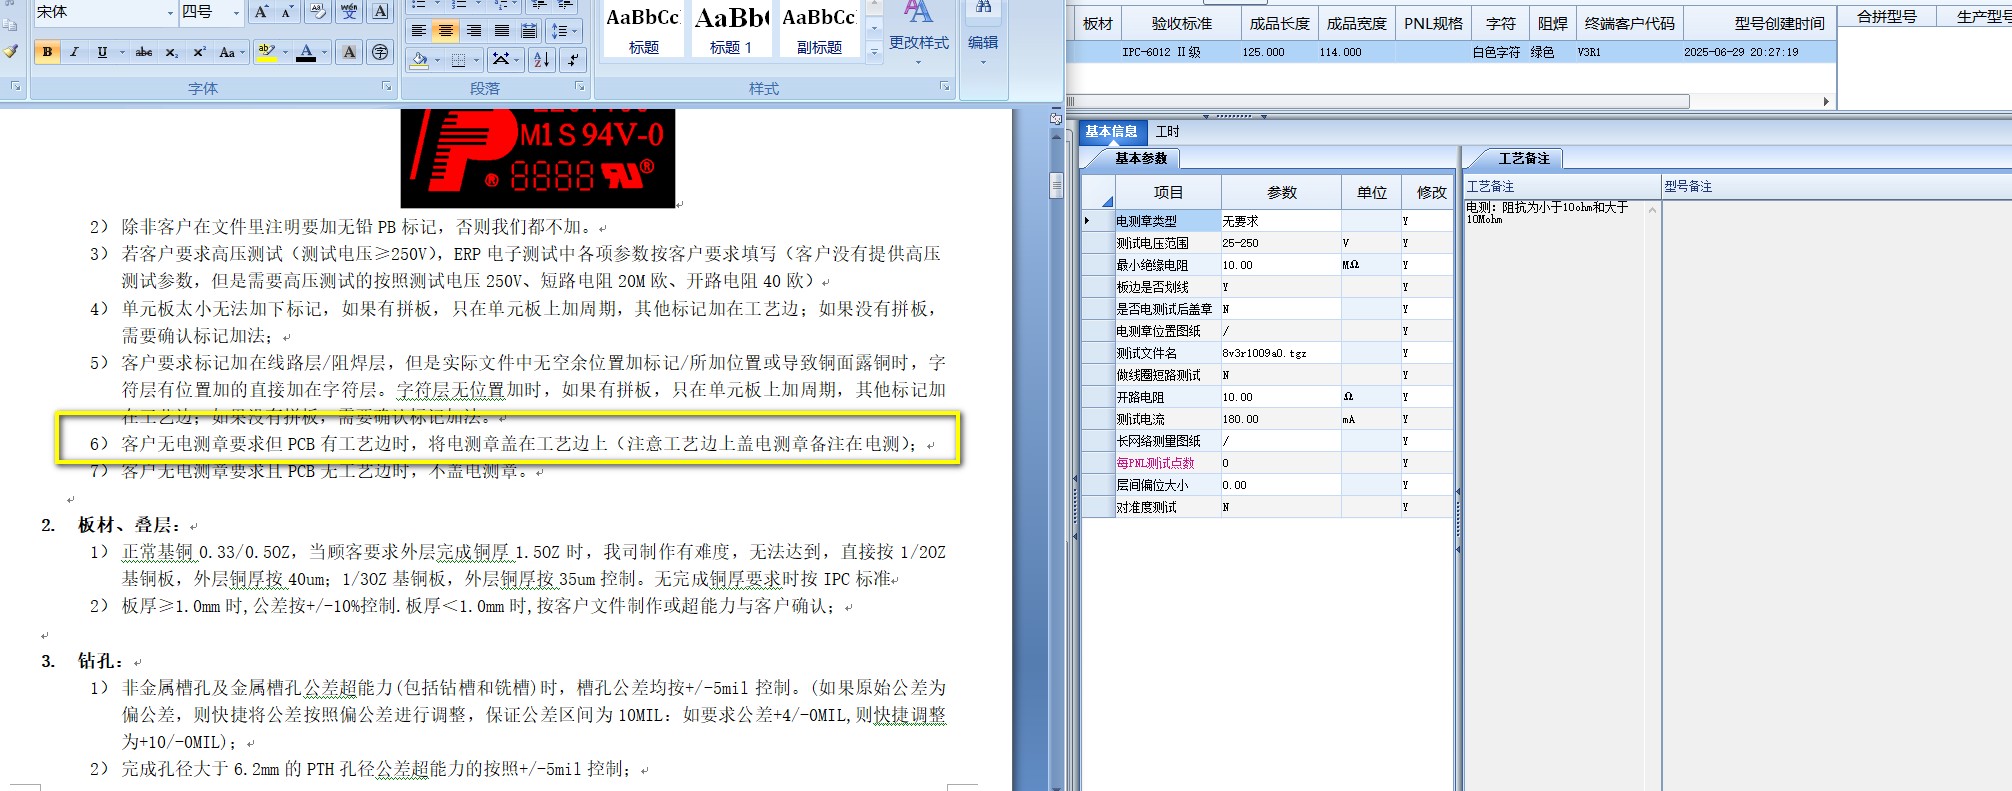The width and height of the screenshot is (2012, 791).
Task: Apply the 副标题 style
Action: point(819,29)
